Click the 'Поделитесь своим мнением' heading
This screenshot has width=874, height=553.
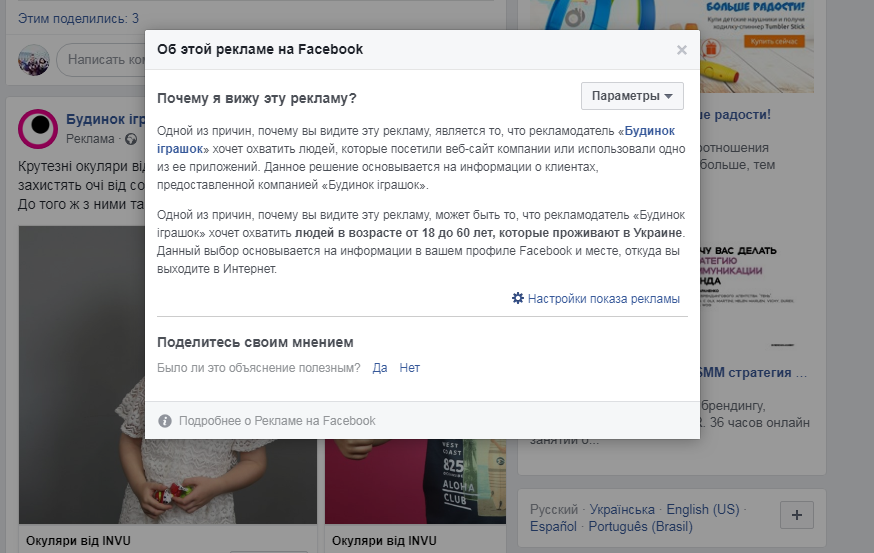point(255,342)
